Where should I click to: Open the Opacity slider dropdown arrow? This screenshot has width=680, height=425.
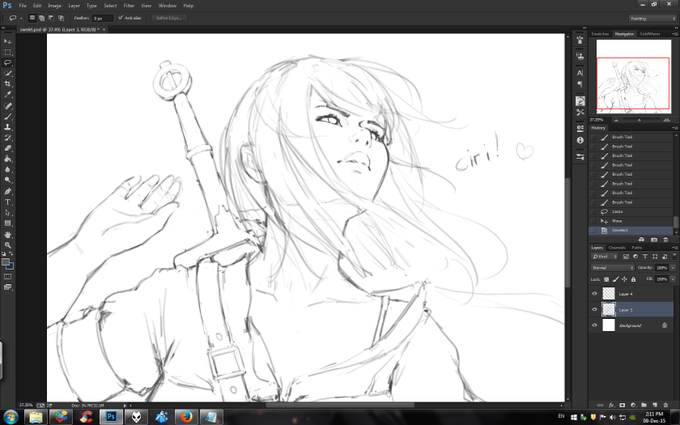point(673,268)
